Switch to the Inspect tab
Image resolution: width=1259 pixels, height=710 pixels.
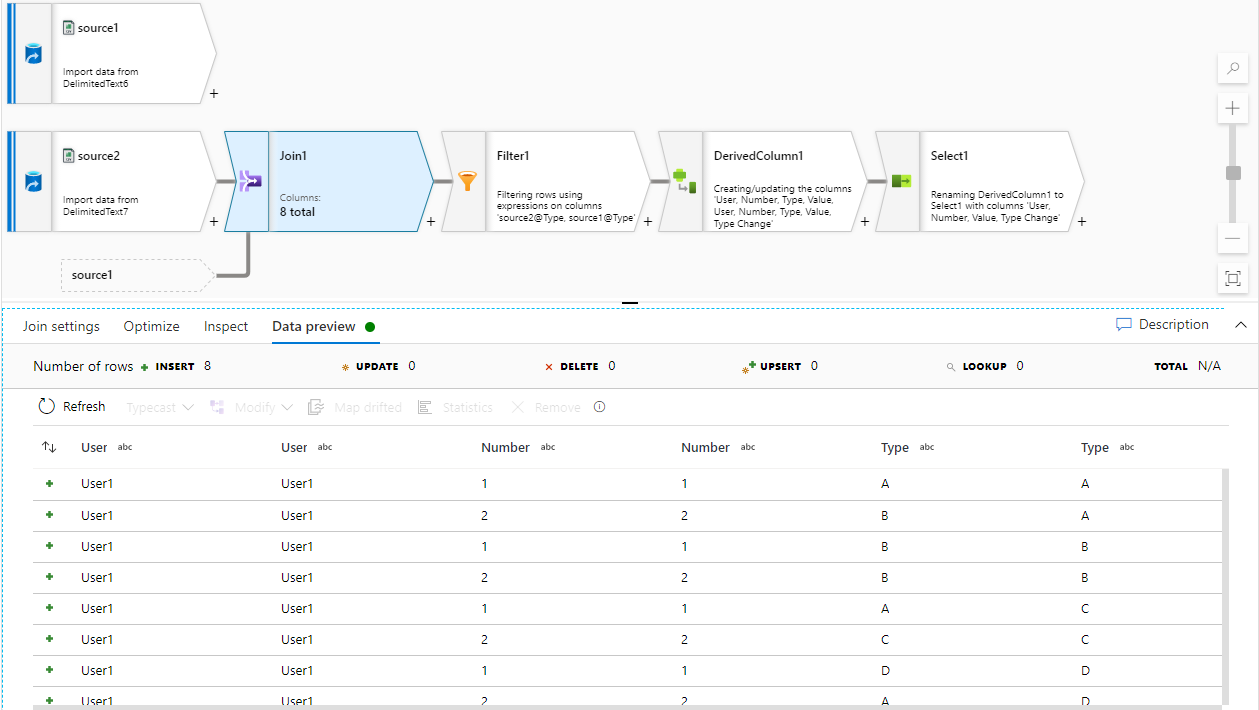[226, 326]
